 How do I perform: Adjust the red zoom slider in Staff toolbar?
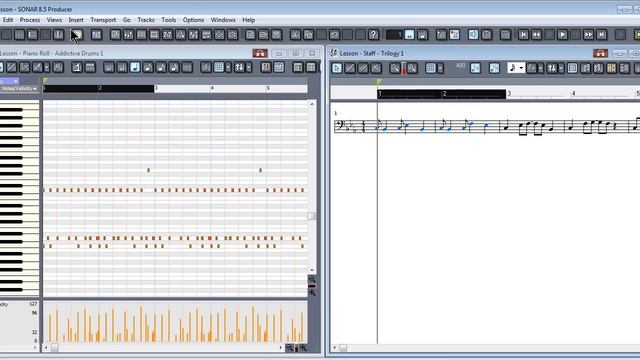404,69
